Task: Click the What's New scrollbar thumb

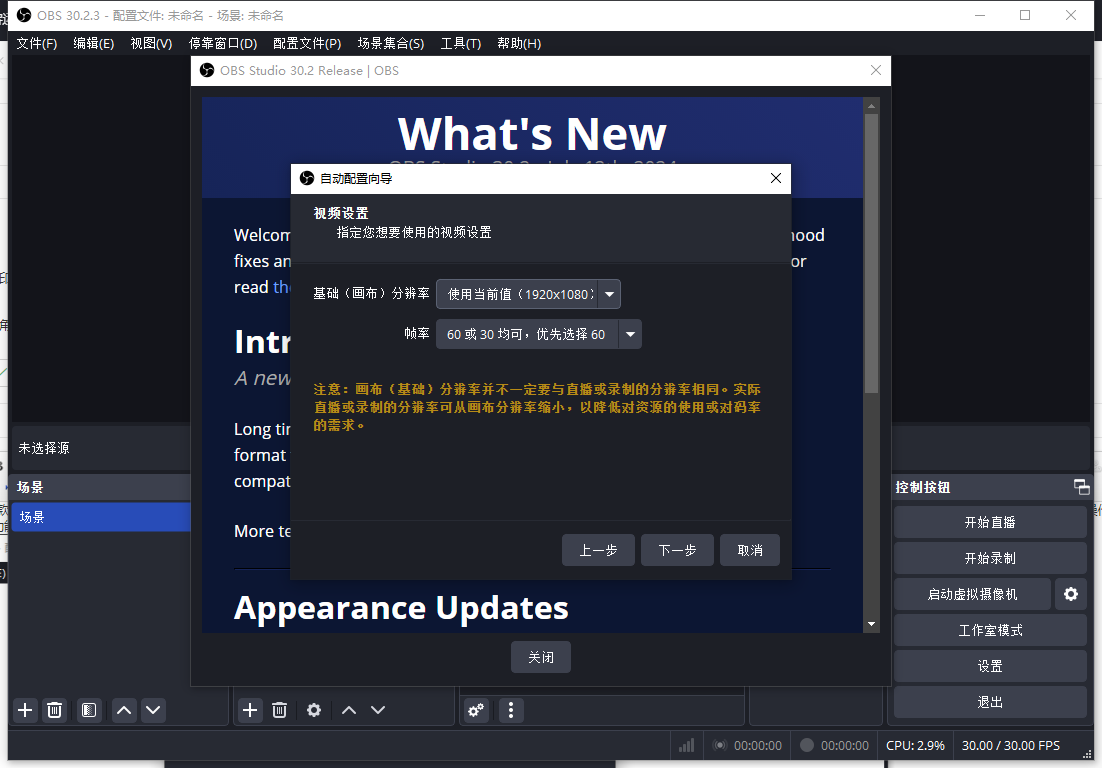Action: click(871, 254)
